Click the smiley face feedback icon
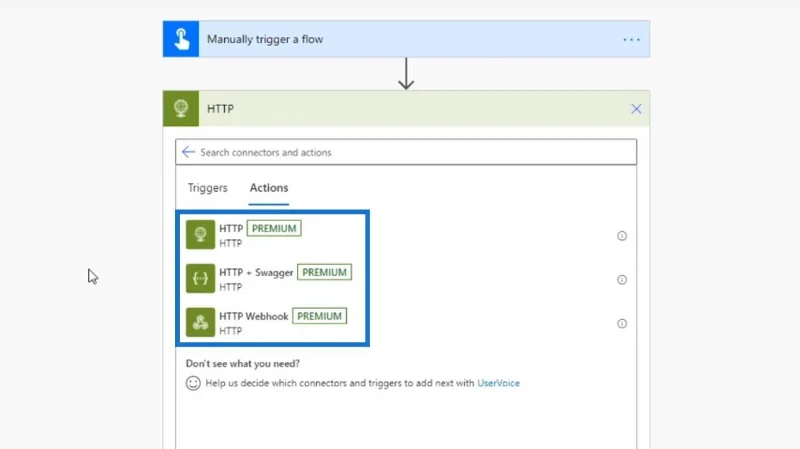The width and height of the screenshot is (800, 449). coord(193,383)
